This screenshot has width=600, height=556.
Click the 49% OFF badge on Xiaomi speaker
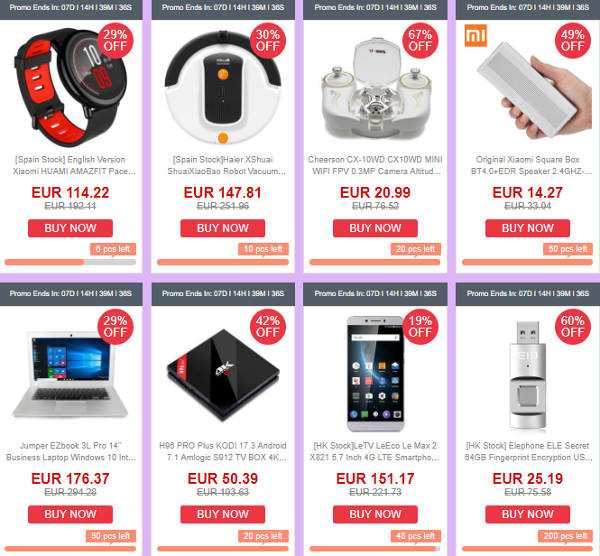point(573,41)
